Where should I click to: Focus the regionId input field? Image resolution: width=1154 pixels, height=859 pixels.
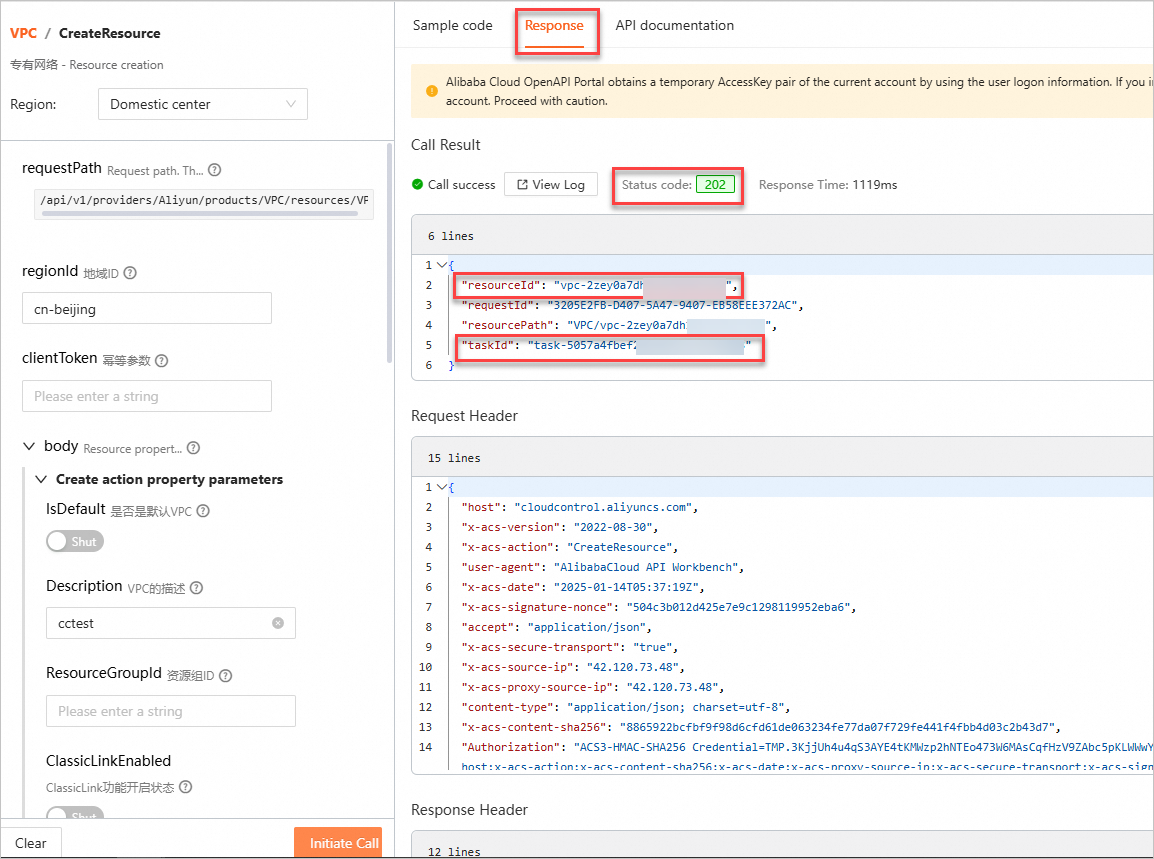click(x=147, y=308)
